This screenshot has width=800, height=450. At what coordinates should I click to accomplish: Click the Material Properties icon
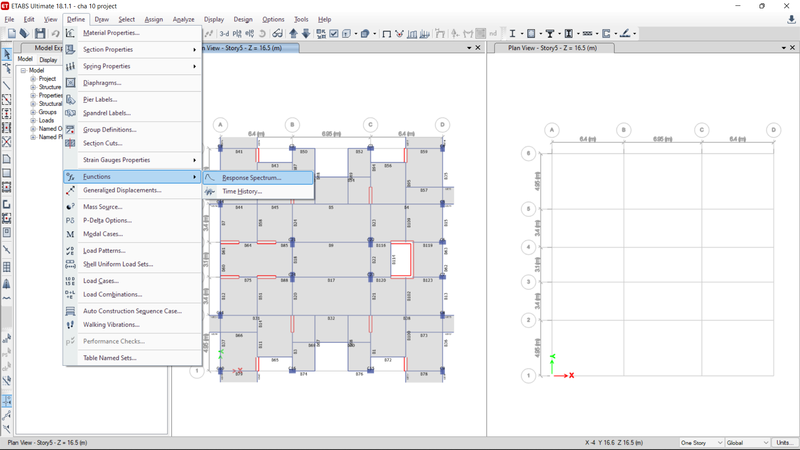tap(70, 33)
